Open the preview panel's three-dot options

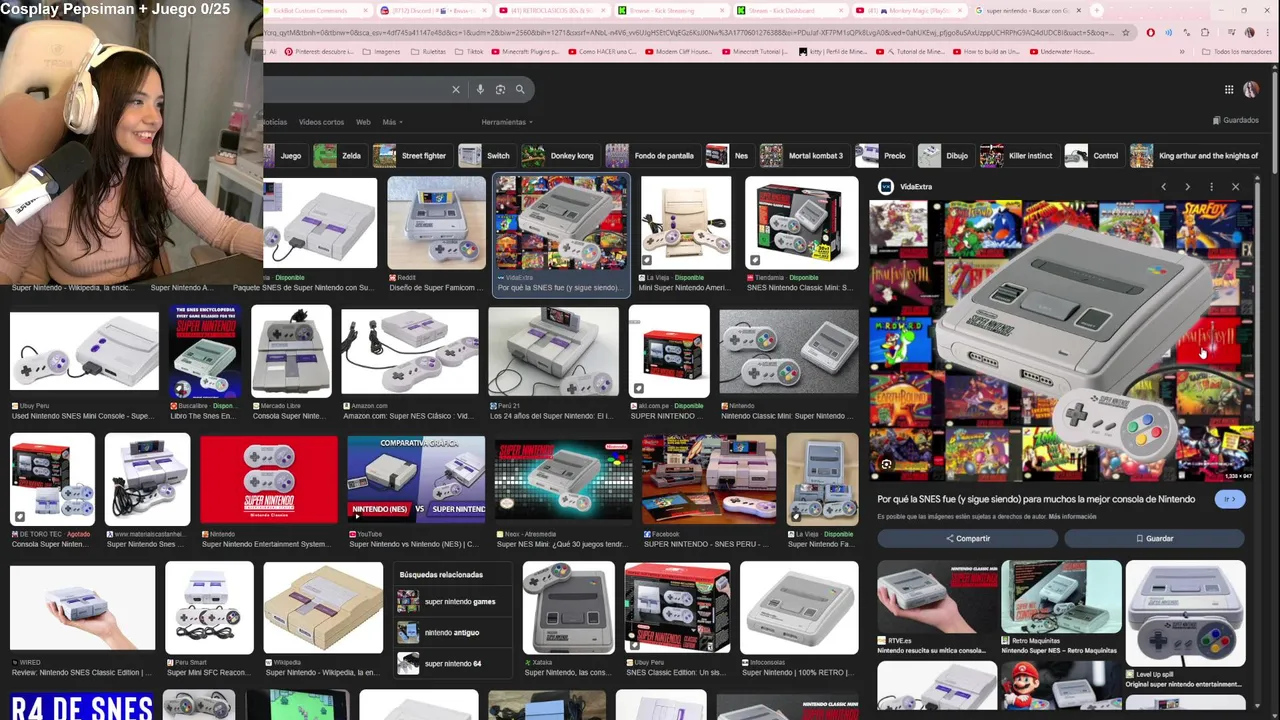1211,187
